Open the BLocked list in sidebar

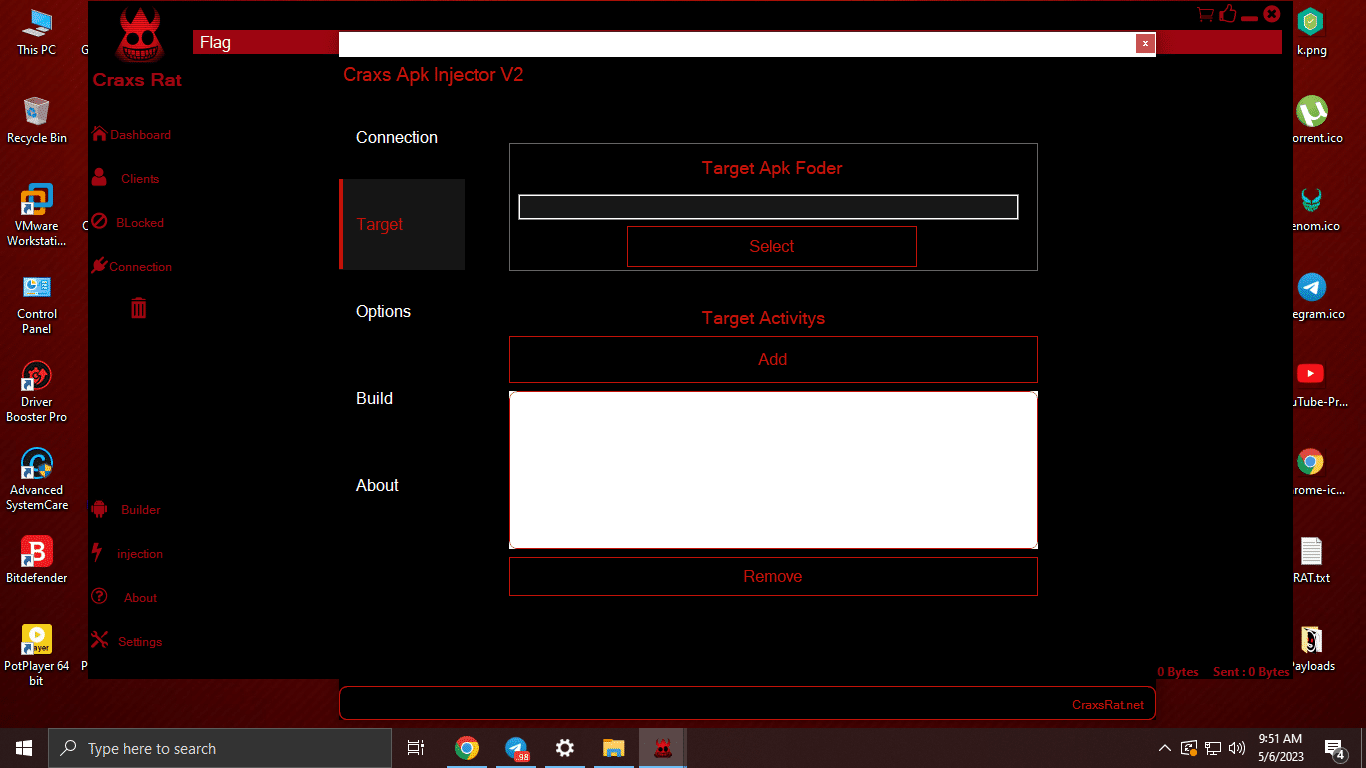128,222
